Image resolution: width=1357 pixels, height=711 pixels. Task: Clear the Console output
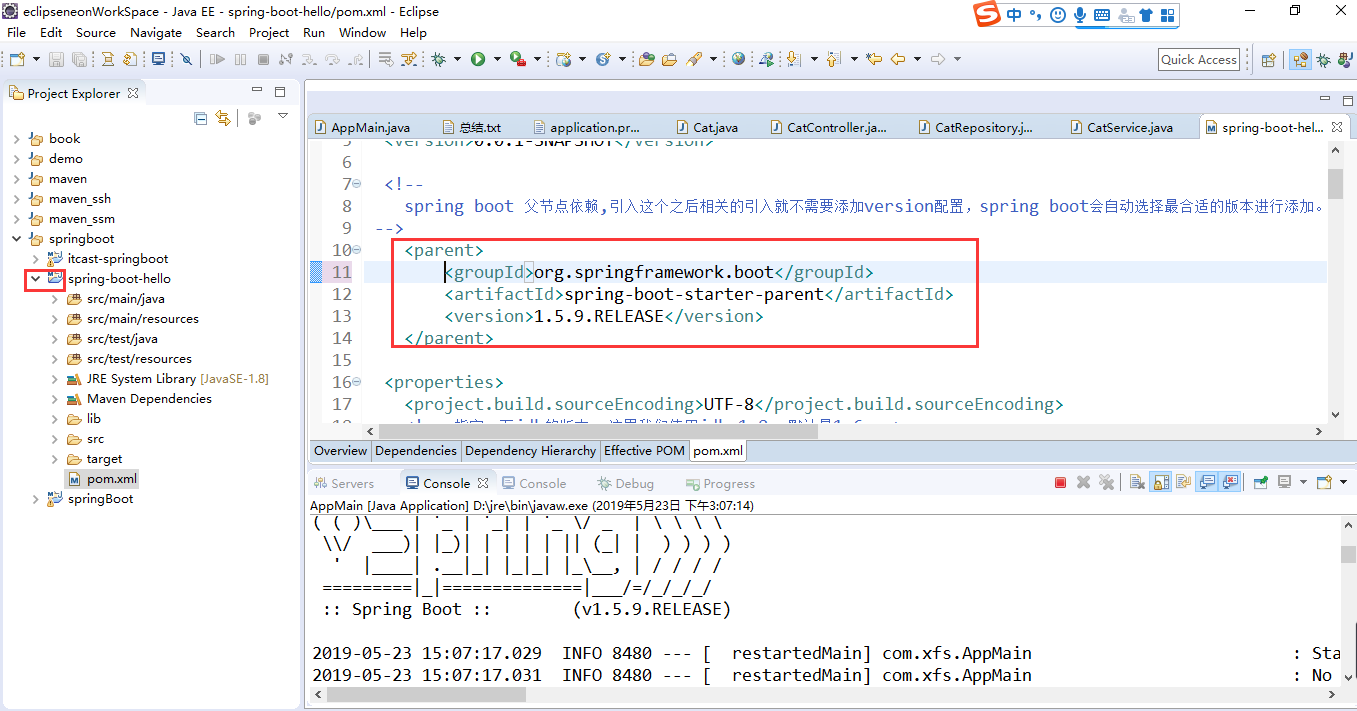pyautogui.click(x=1136, y=482)
